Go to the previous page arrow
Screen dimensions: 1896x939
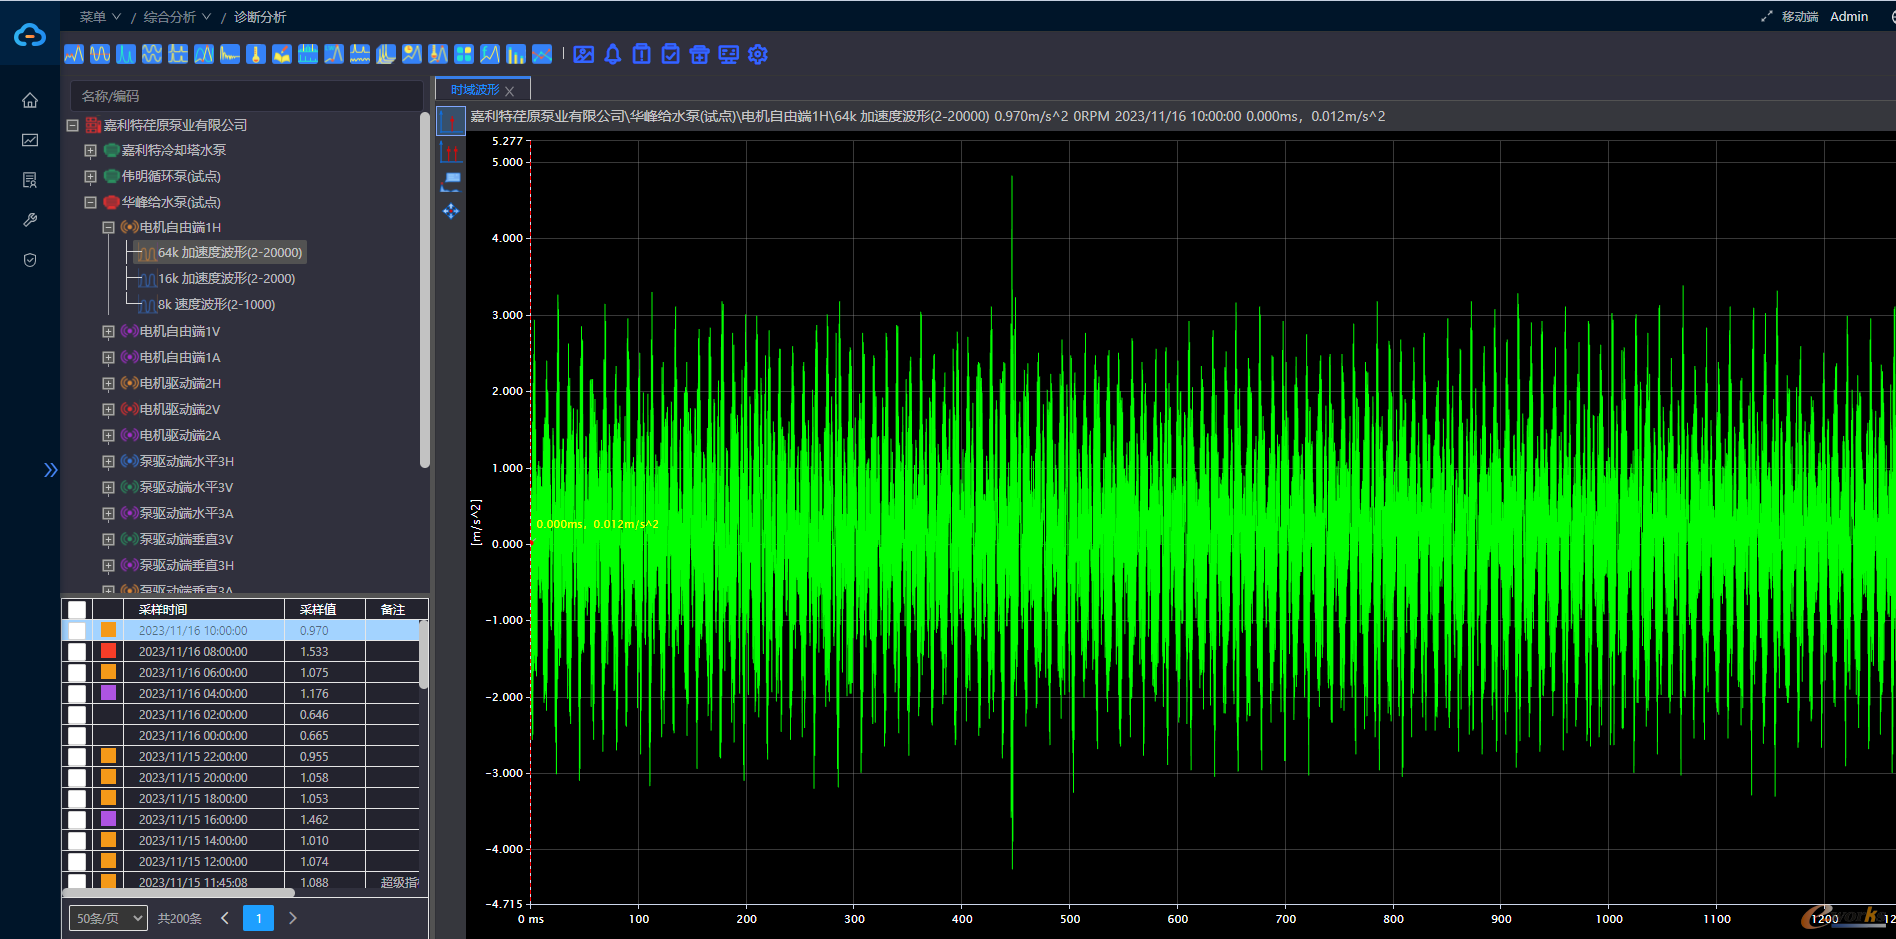(x=225, y=918)
